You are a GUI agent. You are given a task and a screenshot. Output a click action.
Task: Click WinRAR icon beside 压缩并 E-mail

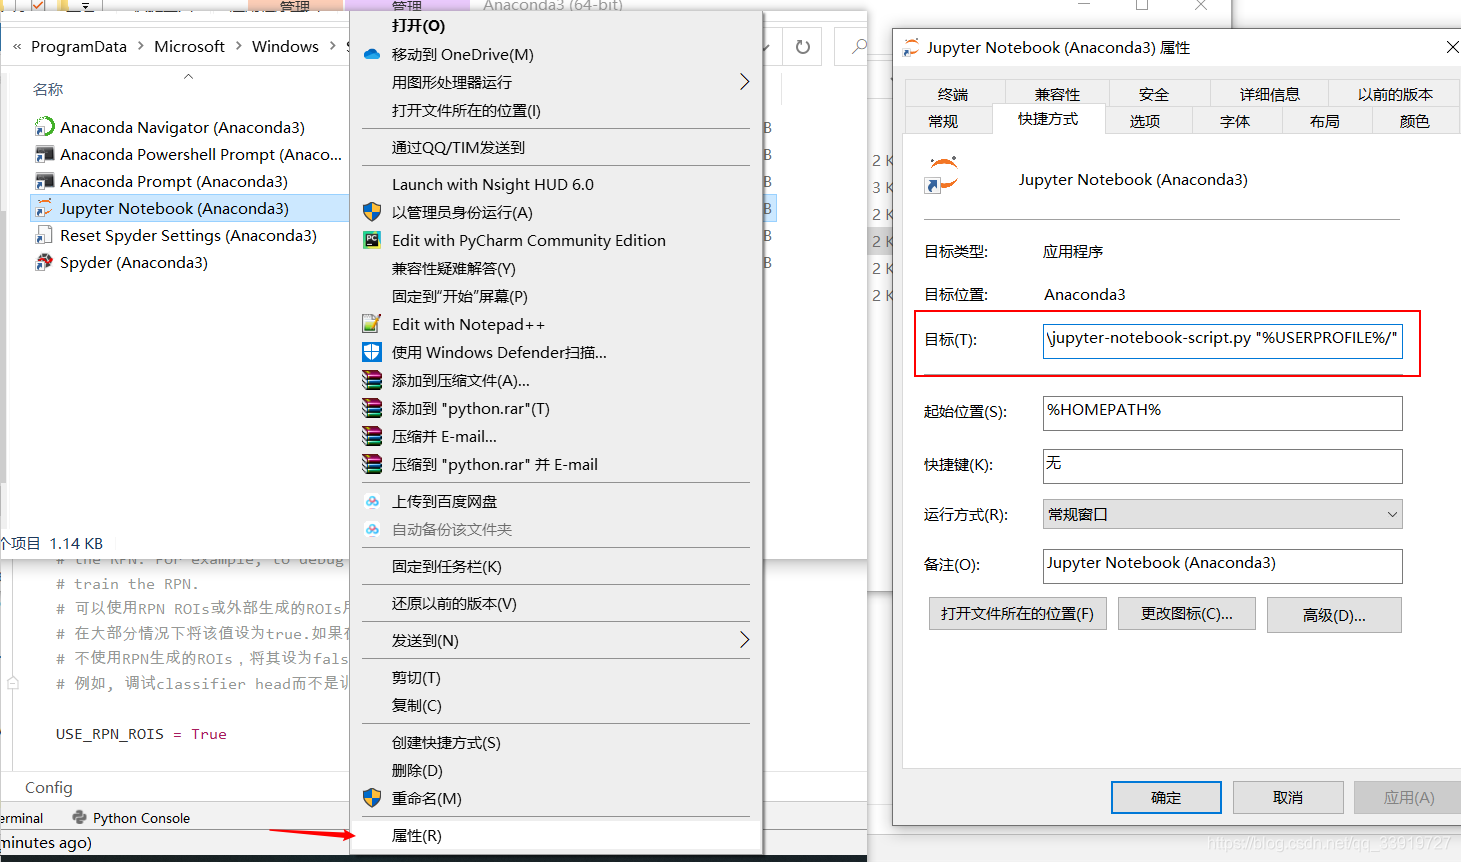(x=372, y=436)
